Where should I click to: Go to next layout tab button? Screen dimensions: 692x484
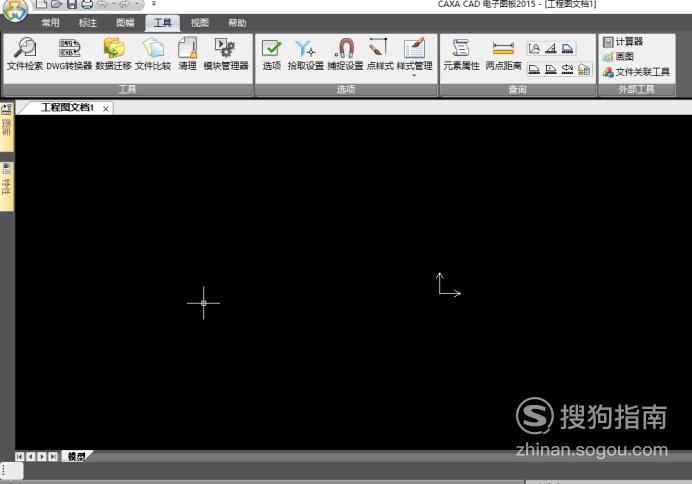tap(42, 457)
